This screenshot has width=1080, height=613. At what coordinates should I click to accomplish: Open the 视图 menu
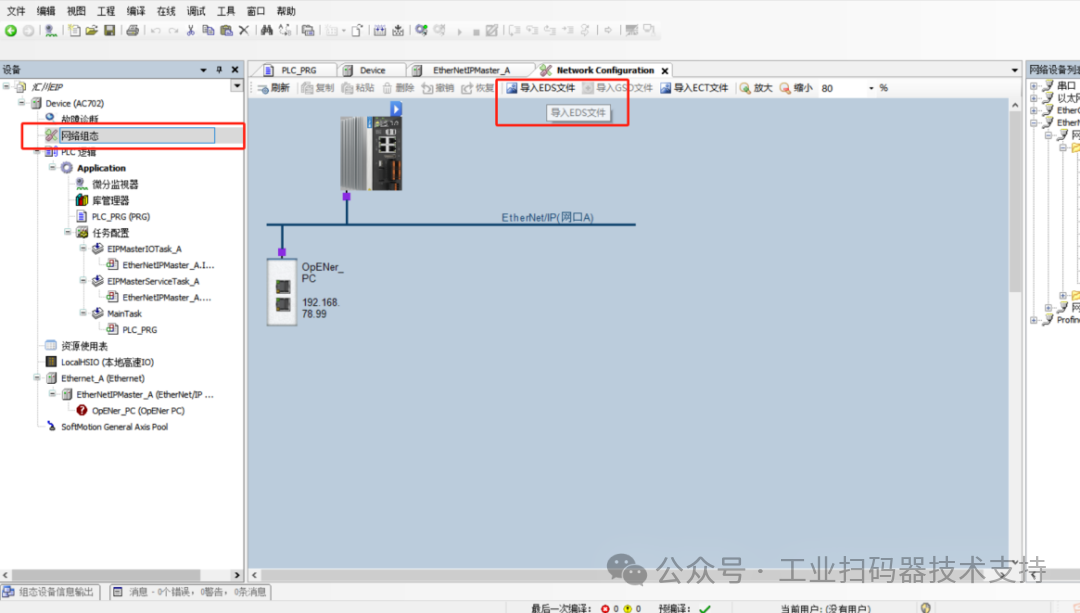tap(76, 11)
